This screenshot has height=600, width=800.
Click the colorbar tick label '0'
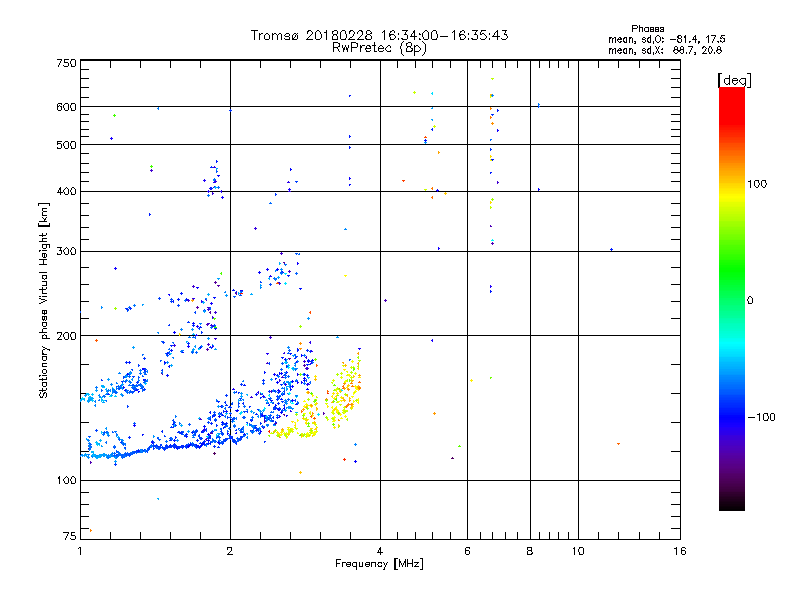[750, 301]
